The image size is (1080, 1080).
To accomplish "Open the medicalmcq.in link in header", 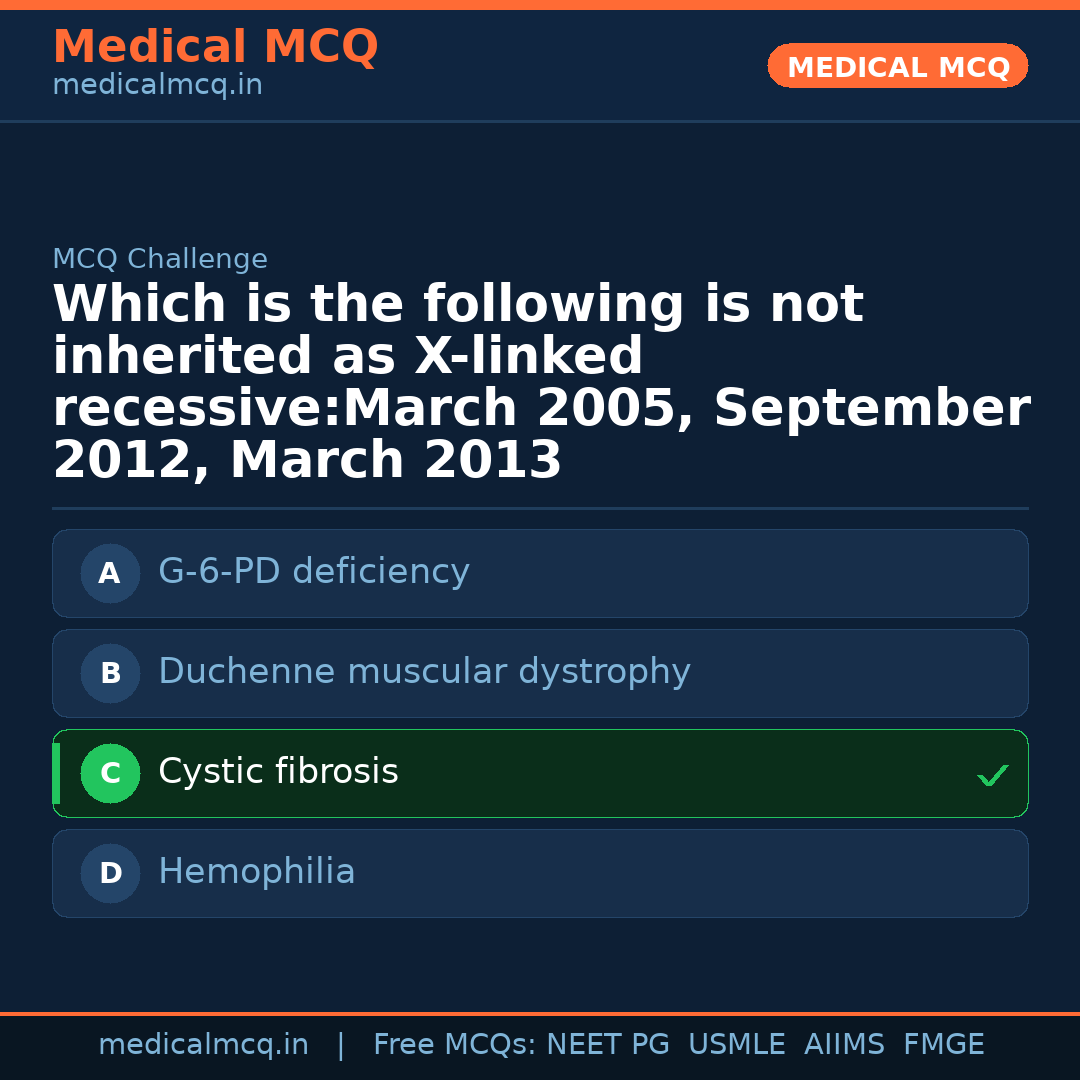I will click(x=156, y=84).
